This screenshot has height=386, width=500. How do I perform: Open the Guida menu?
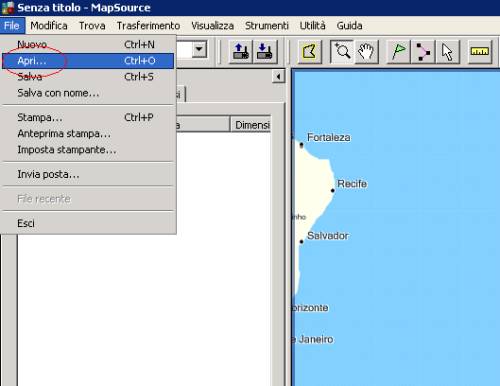[349, 26]
